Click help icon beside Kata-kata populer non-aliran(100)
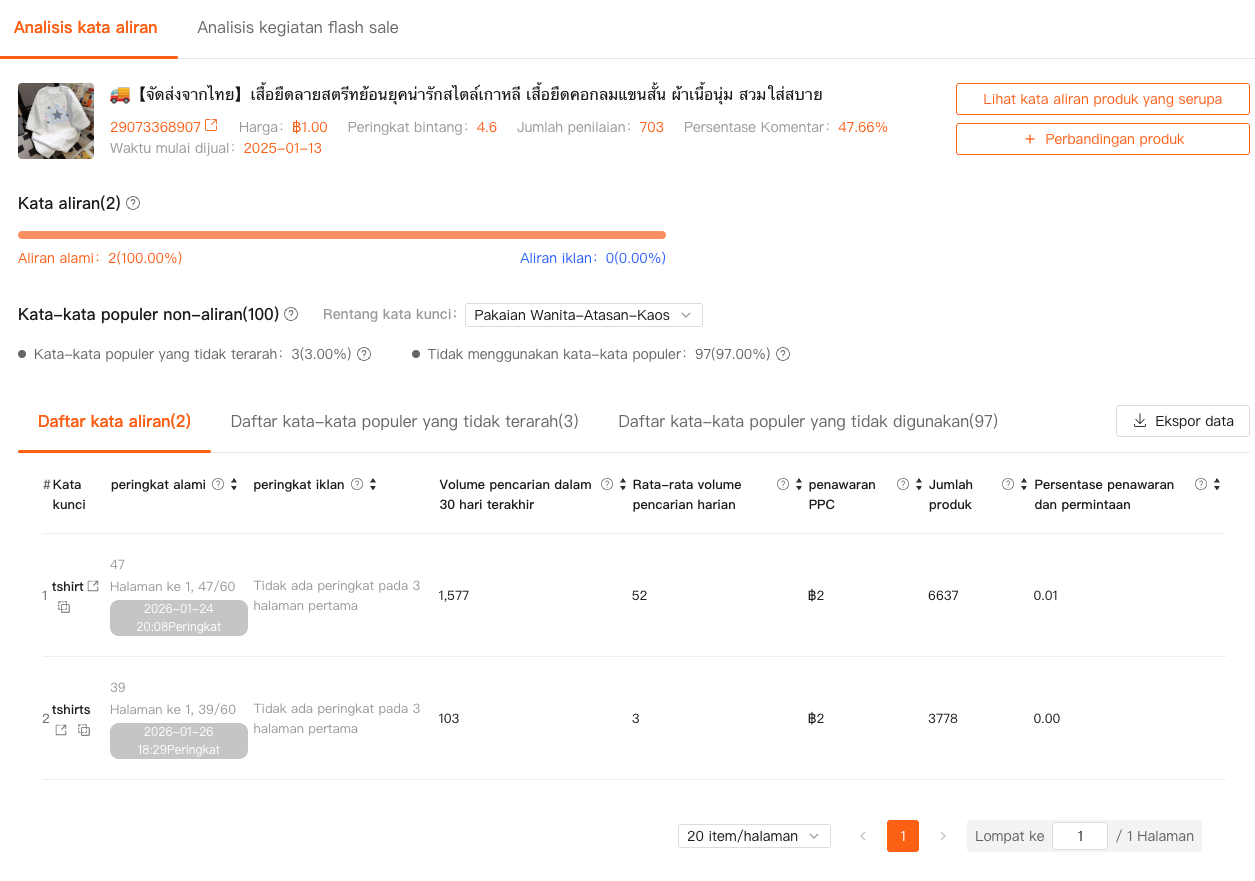1255x881 pixels. [291, 314]
